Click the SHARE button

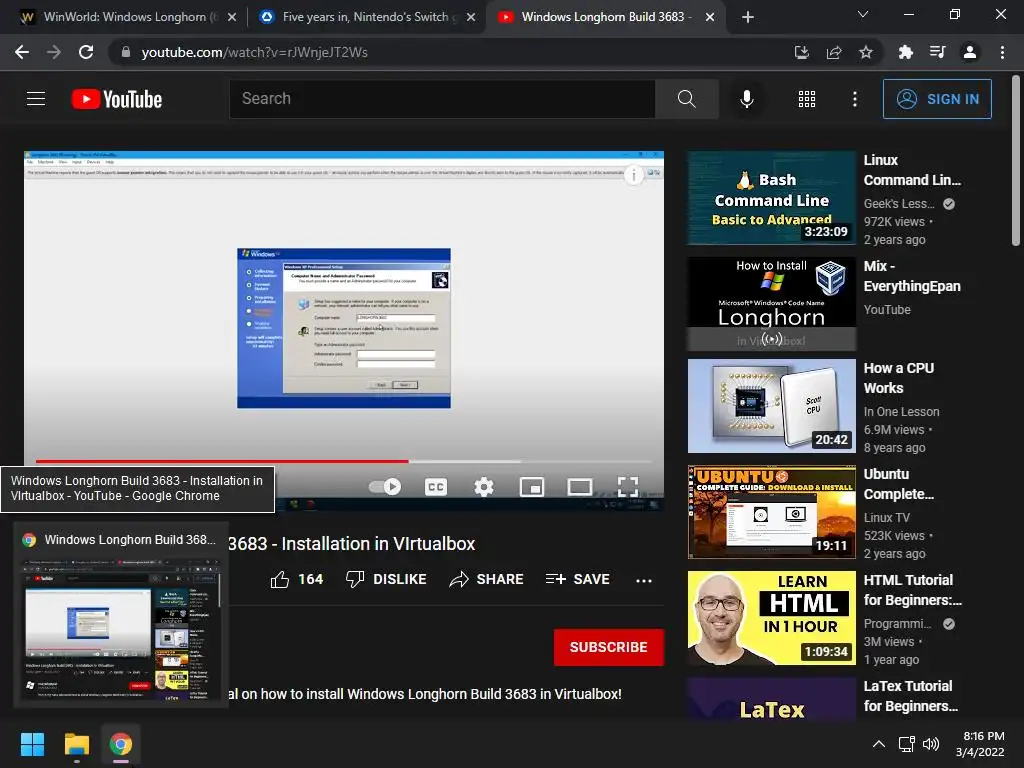click(x=486, y=579)
